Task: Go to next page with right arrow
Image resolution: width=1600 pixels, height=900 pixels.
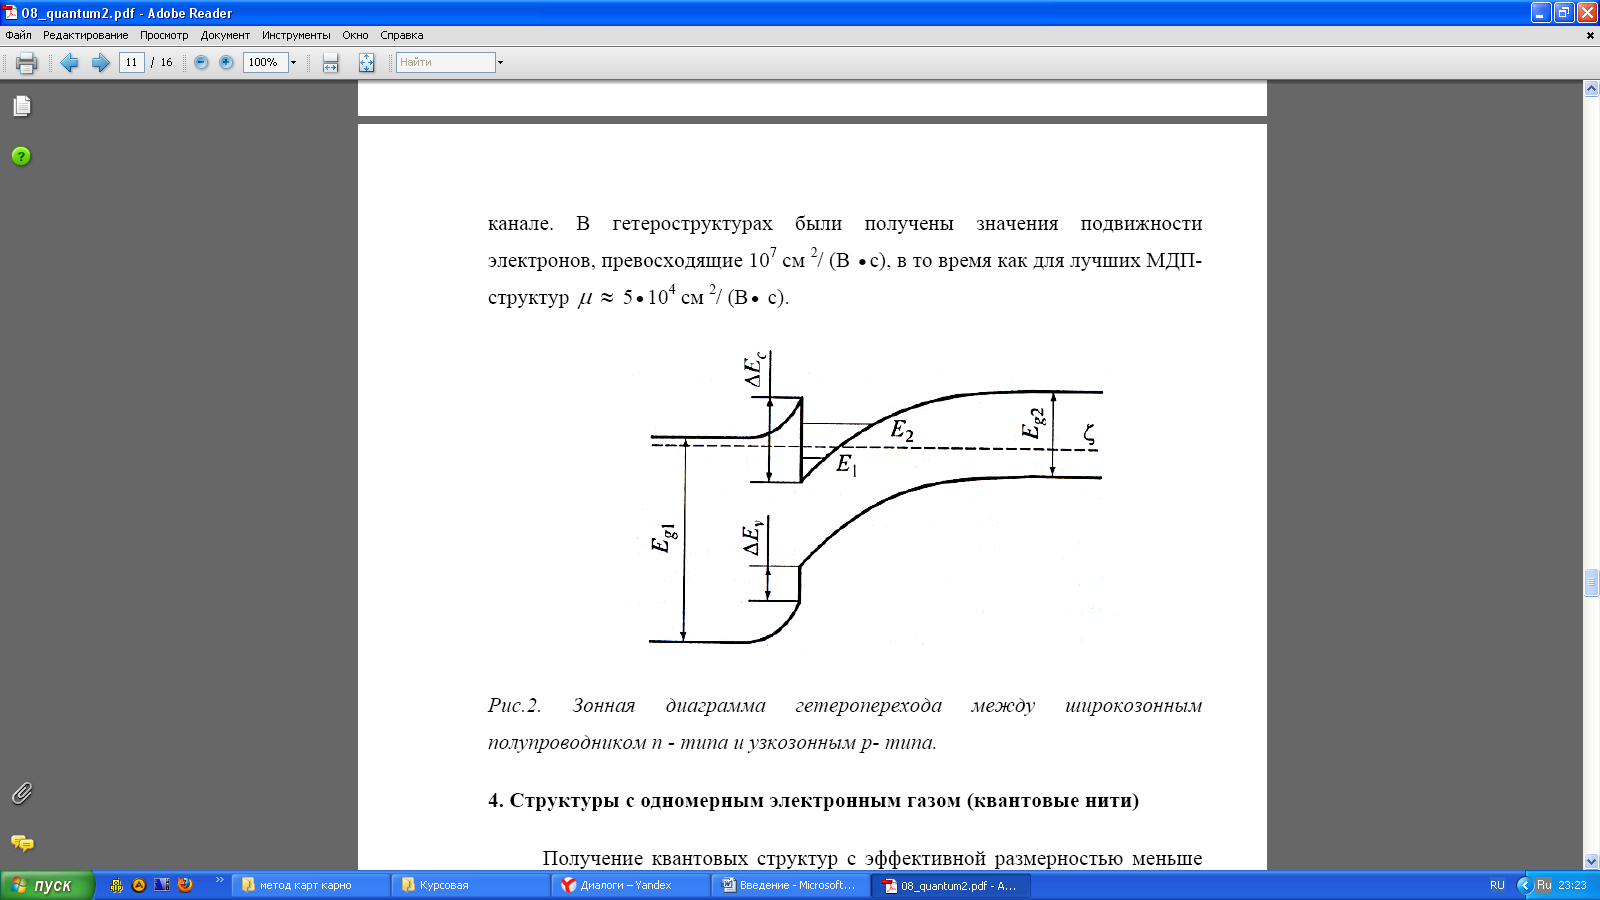Action: click(100, 63)
